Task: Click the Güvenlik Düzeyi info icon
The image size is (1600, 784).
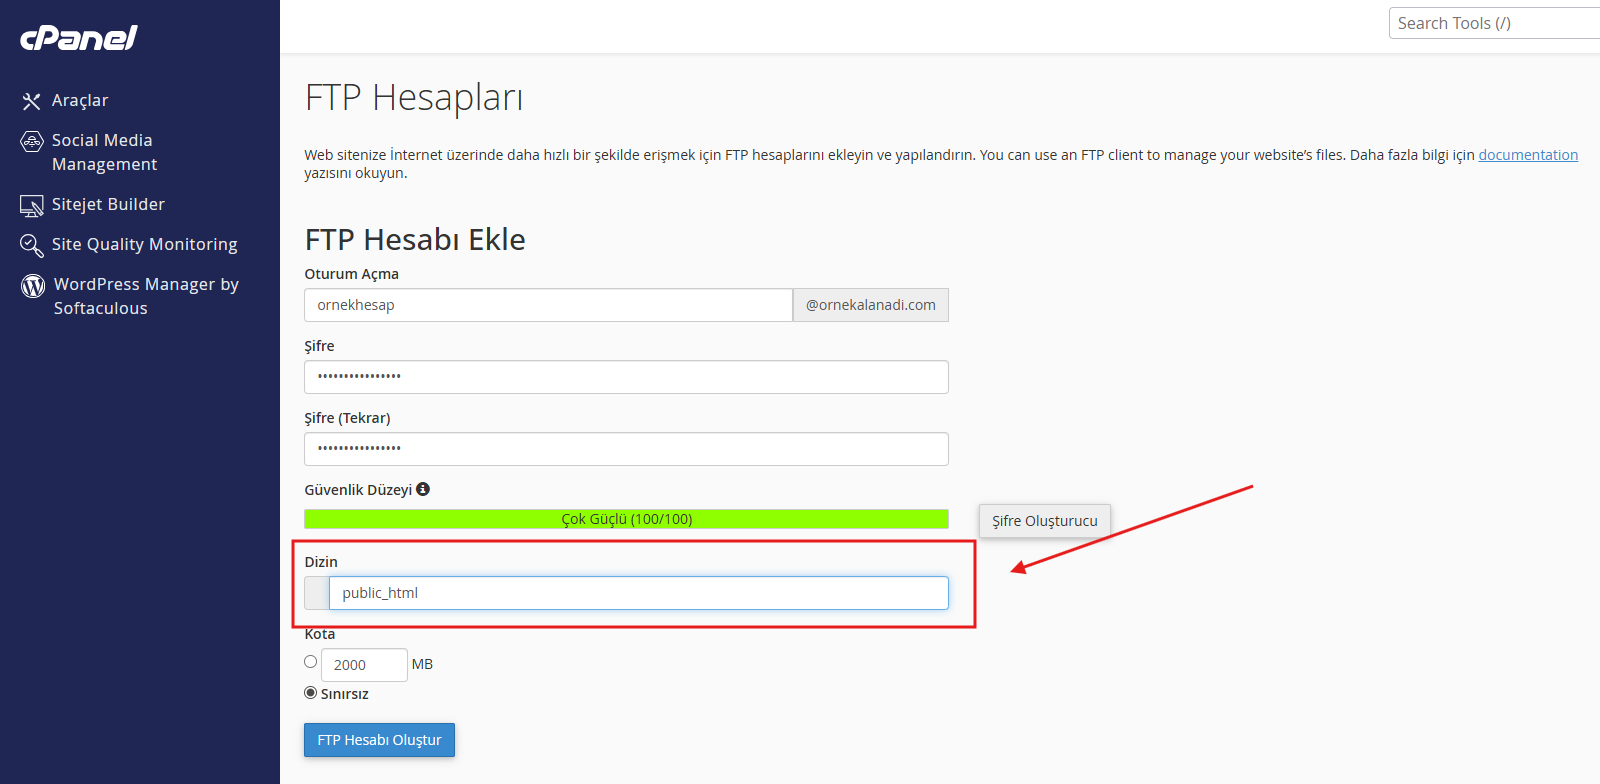Action: point(423,489)
